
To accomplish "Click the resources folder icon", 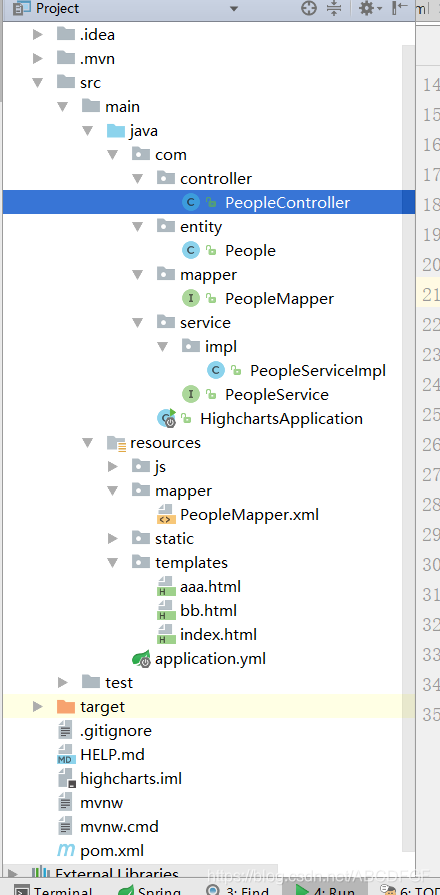I will coord(116,443).
